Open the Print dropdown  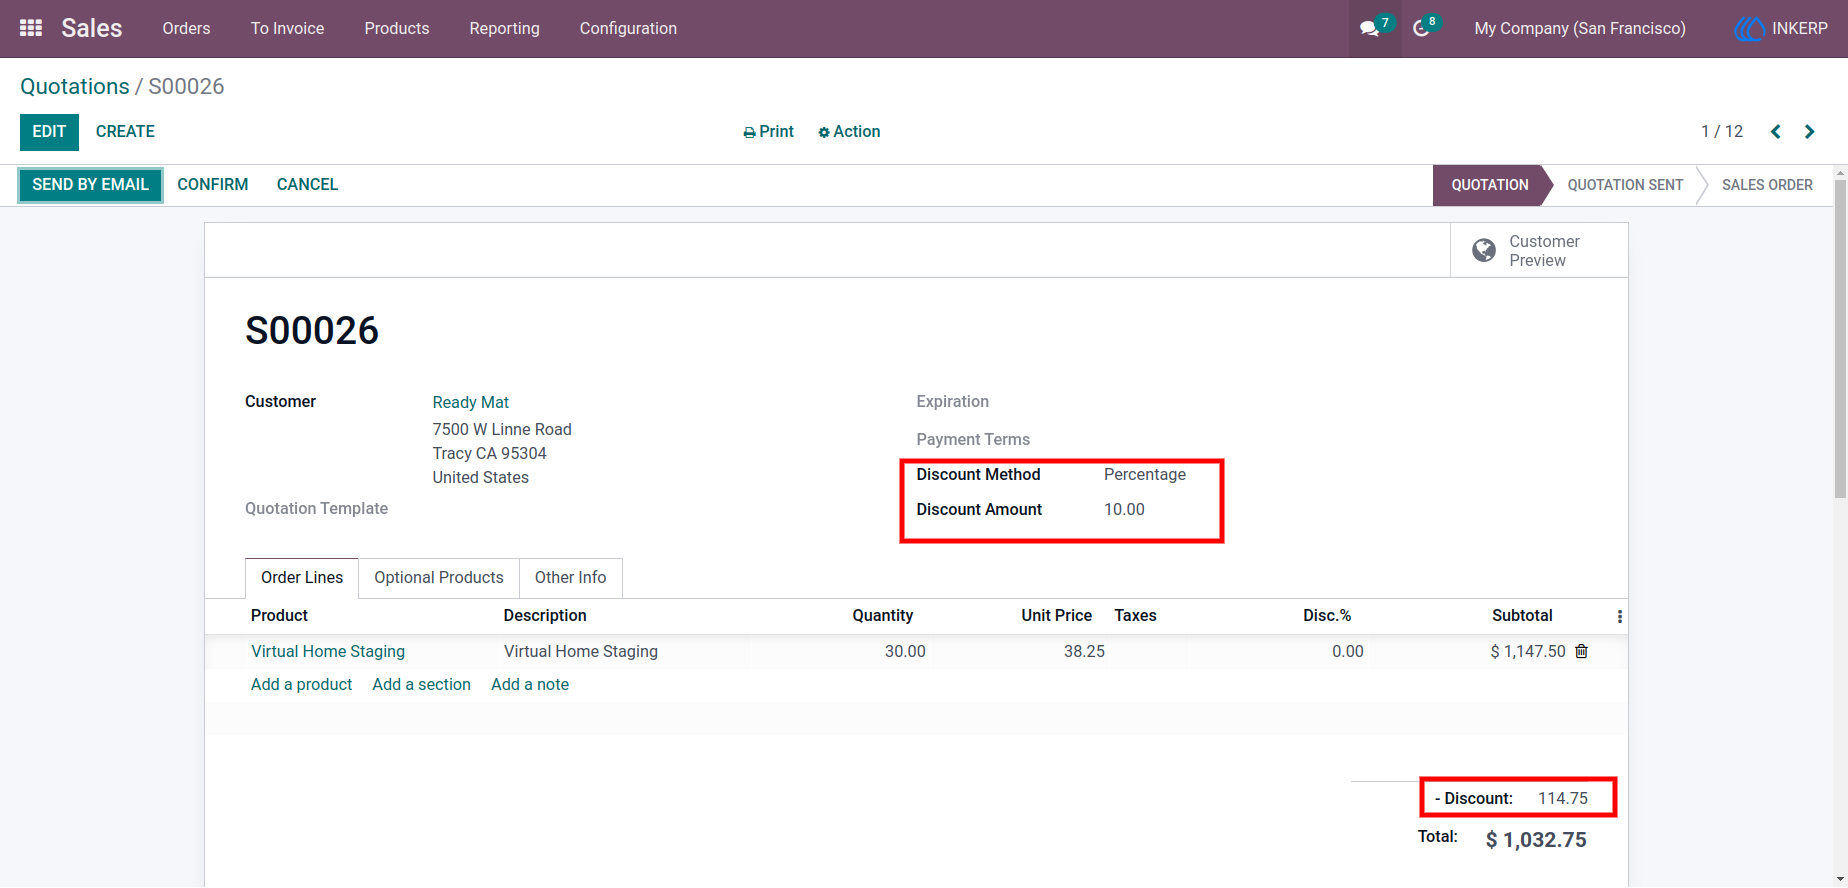768,132
